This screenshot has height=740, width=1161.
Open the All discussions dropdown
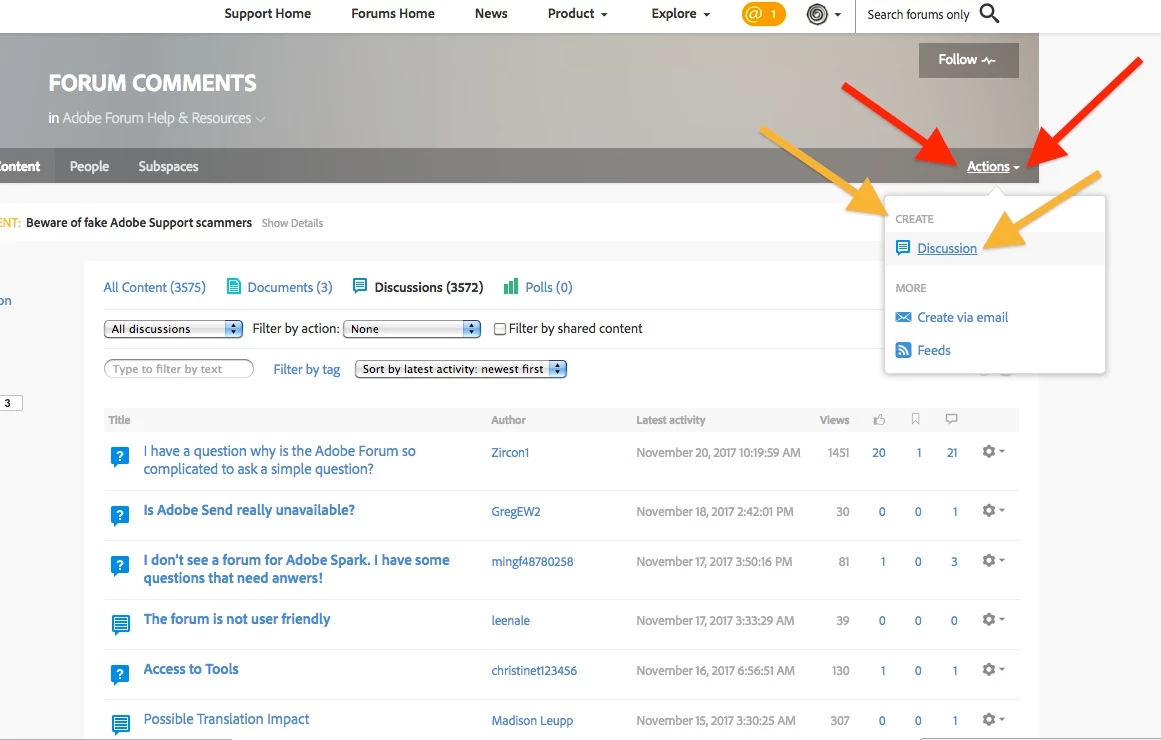tap(173, 329)
